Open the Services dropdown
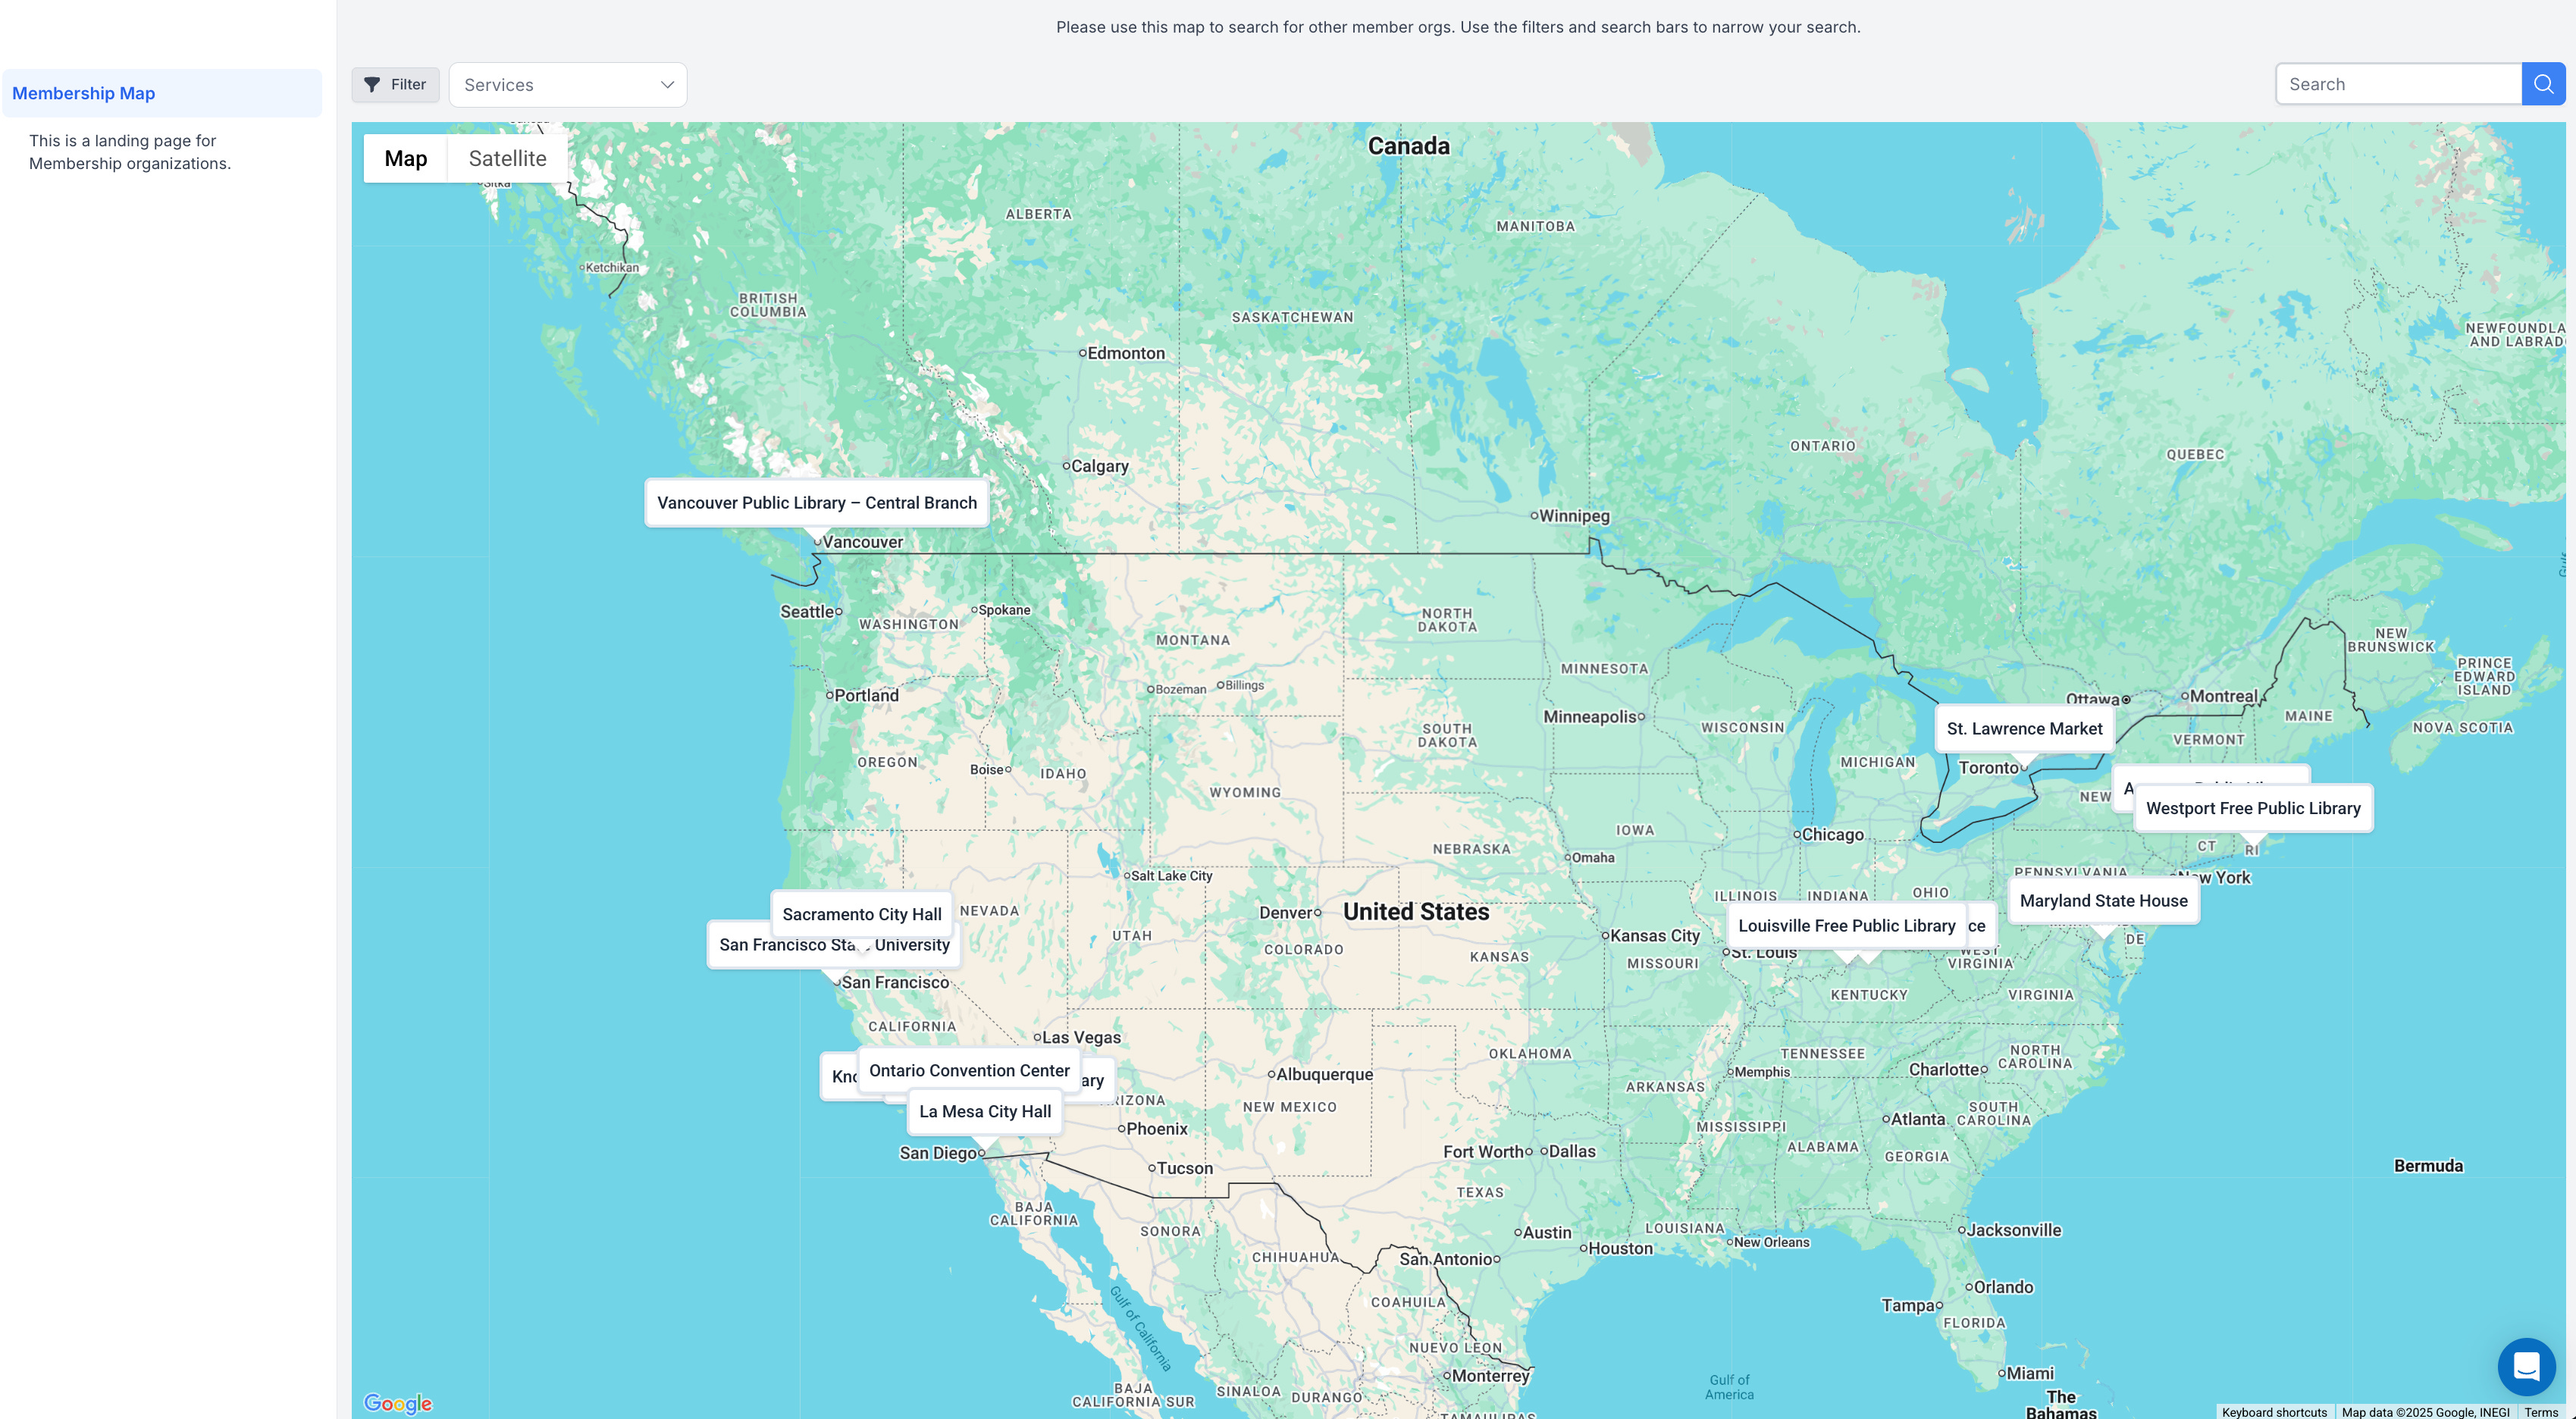 [567, 85]
